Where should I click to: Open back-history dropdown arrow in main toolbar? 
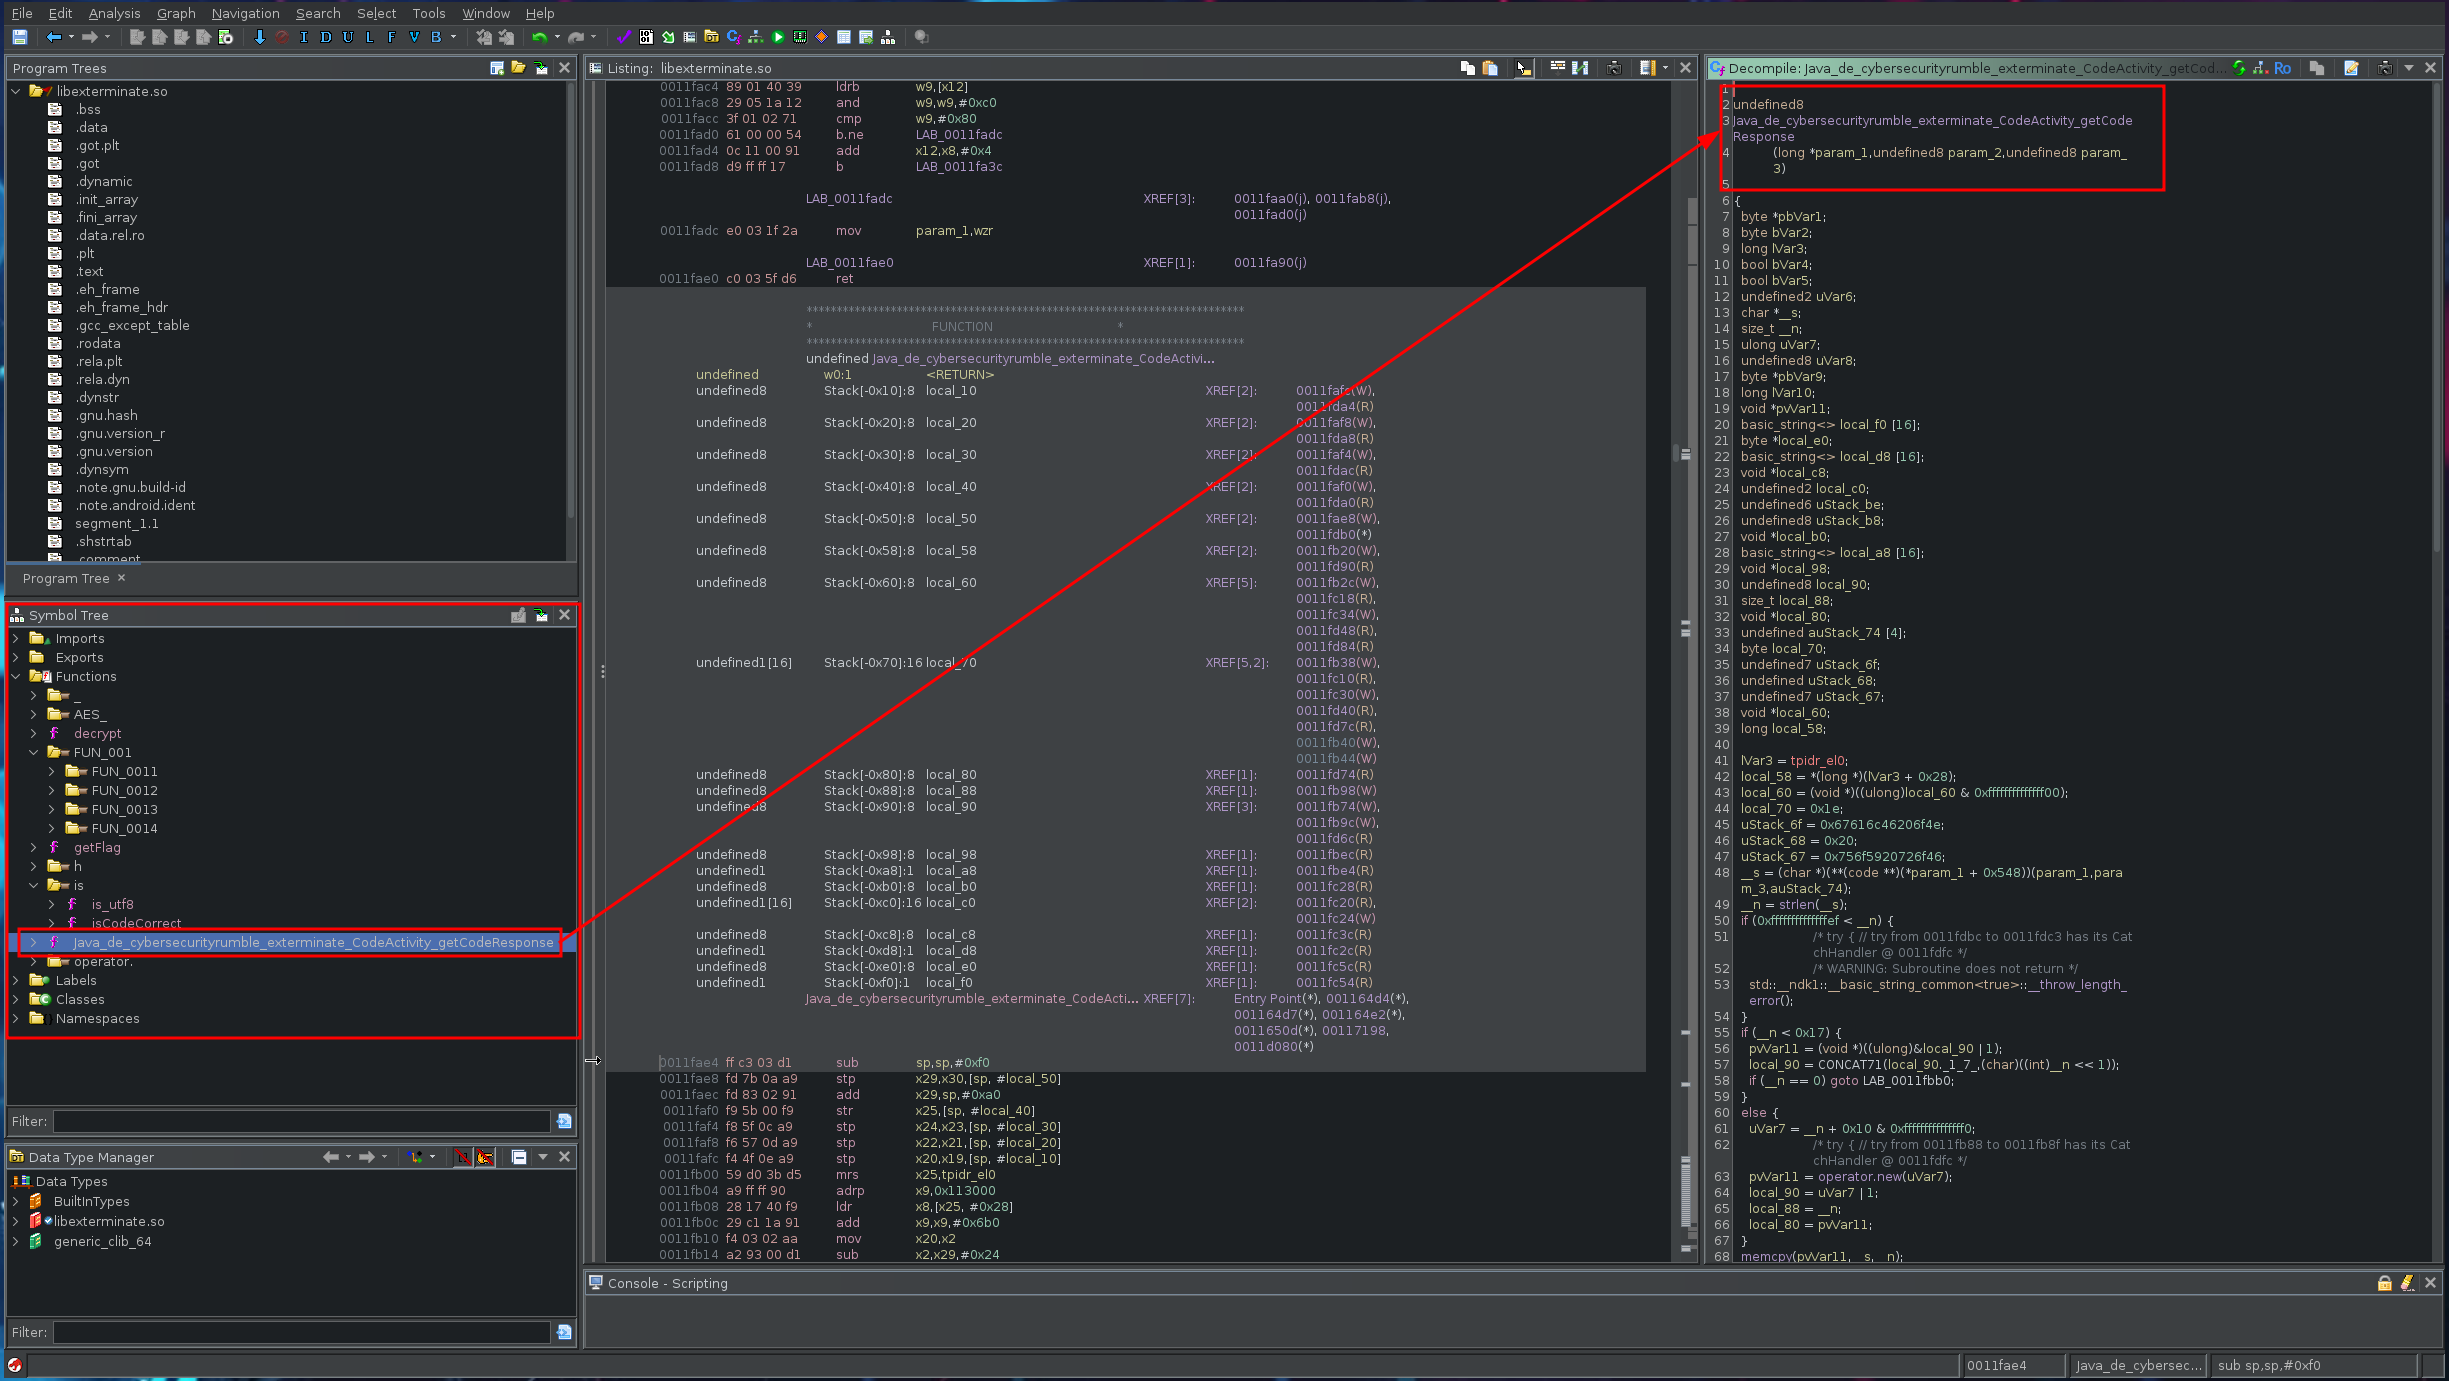coord(71,37)
